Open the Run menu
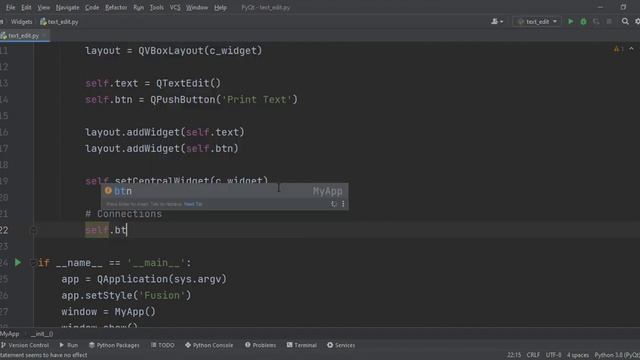This screenshot has width=640, height=360. tap(138, 7)
